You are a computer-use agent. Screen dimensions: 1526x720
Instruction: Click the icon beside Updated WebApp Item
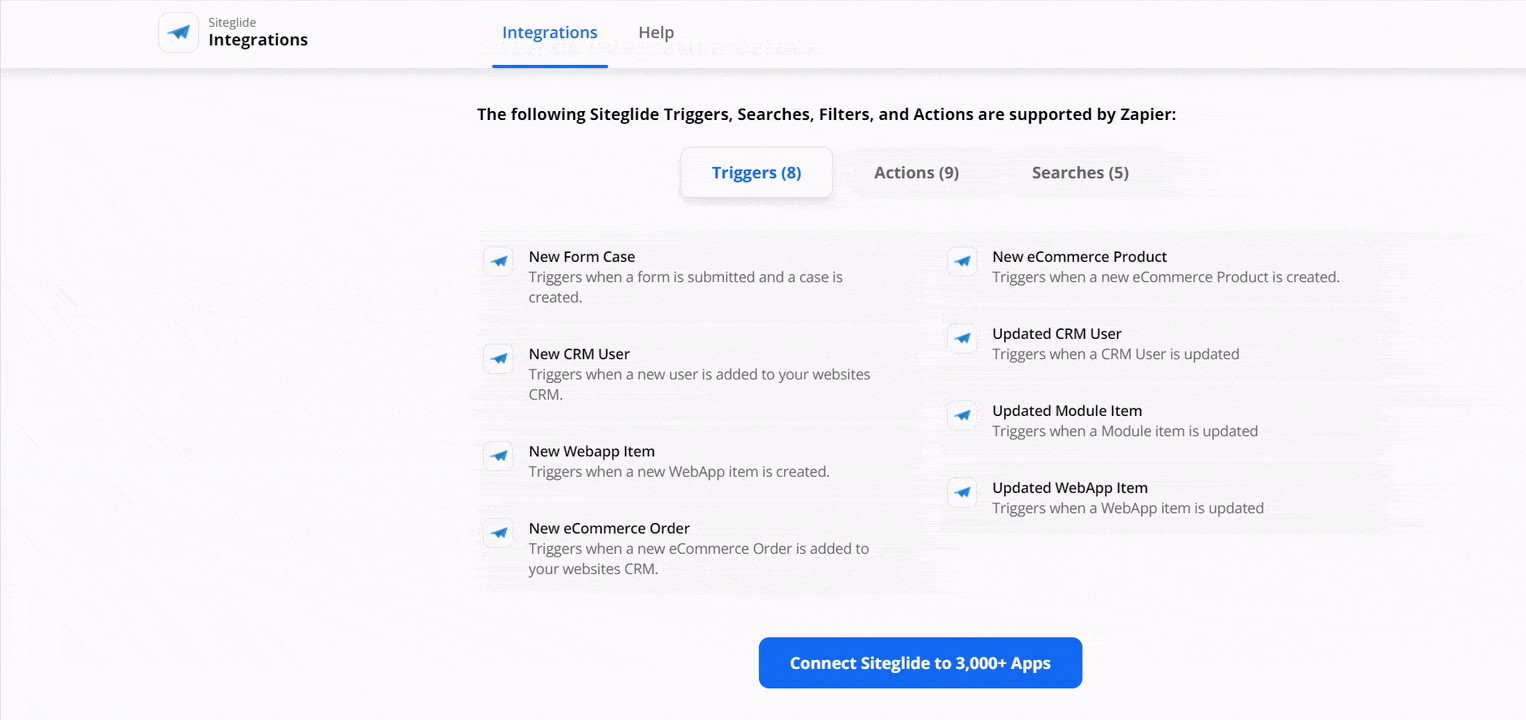[962, 492]
